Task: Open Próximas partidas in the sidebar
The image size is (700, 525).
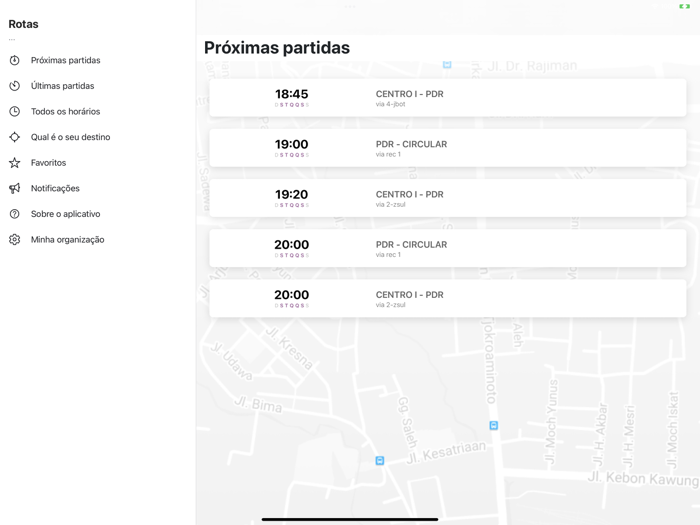Action: tap(66, 60)
